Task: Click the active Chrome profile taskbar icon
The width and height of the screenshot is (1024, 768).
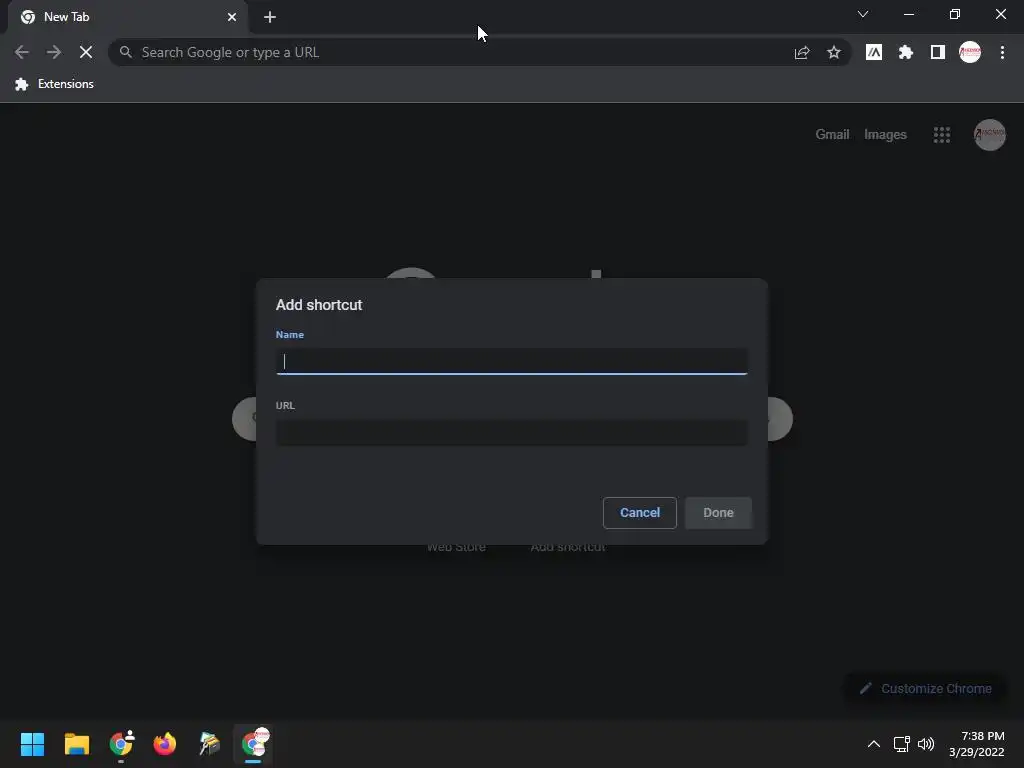Action: 253,744
